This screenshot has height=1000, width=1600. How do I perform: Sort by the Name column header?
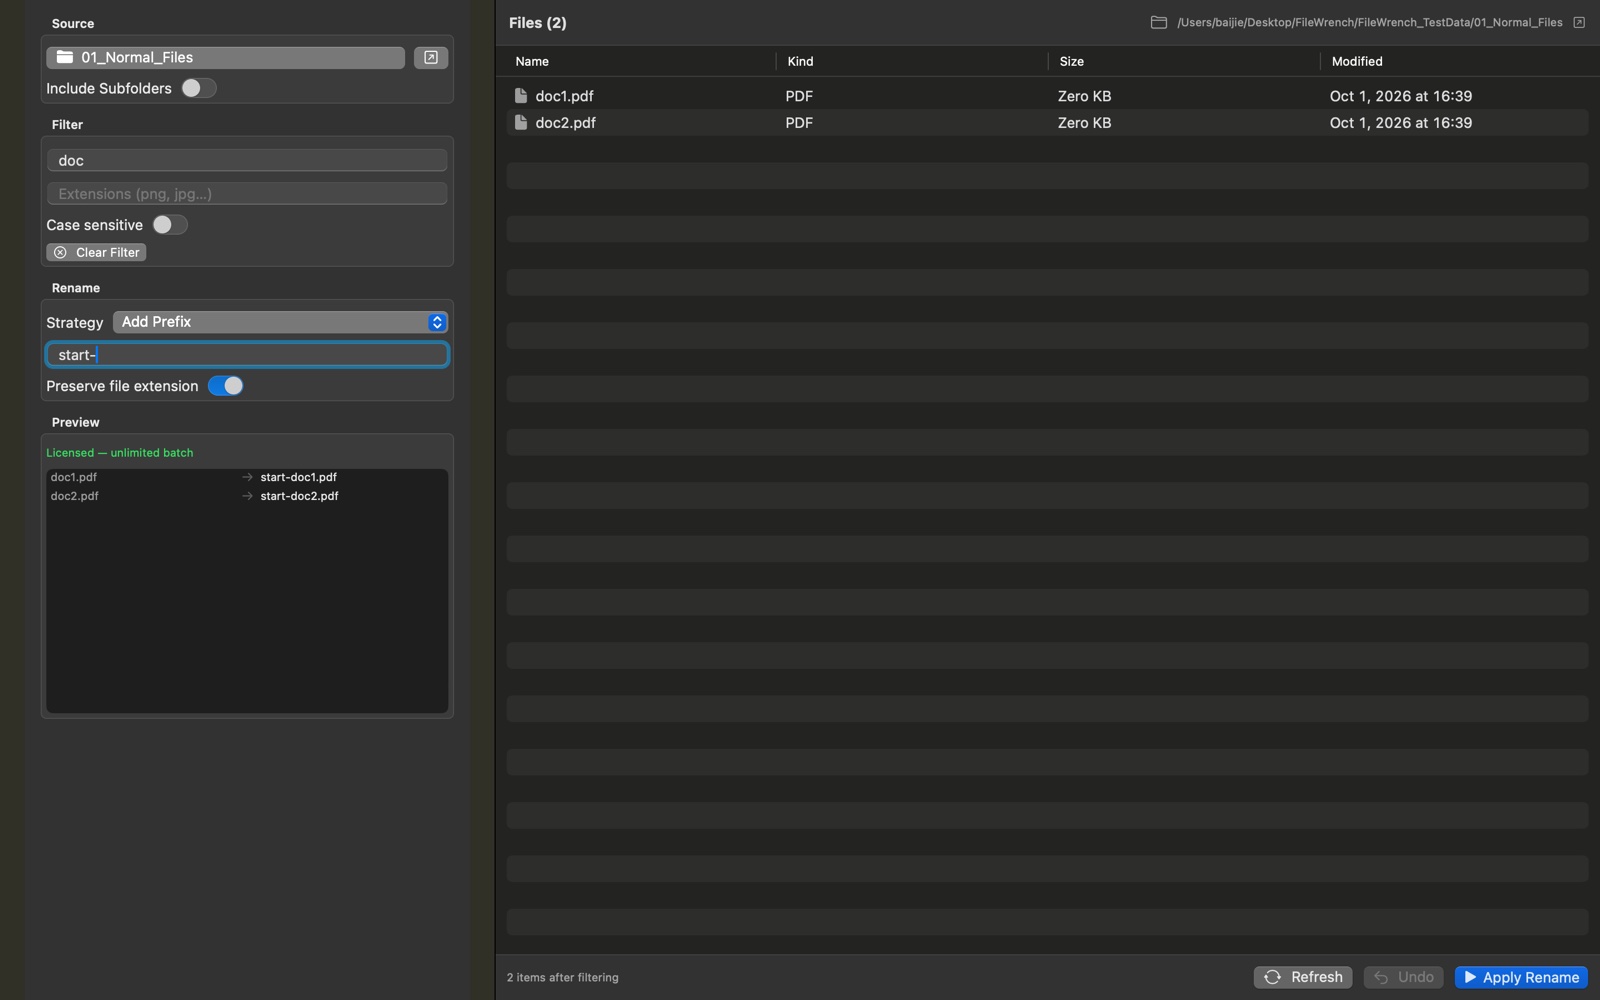coord(532,61)
